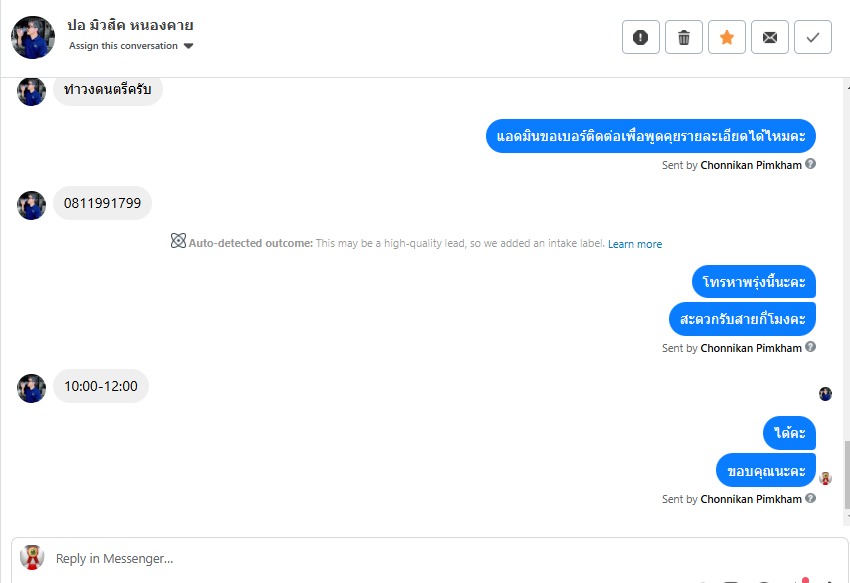
Task: Click seen-by avatar beside ขอบคุณนะคะ message
Action: [825, 478]
